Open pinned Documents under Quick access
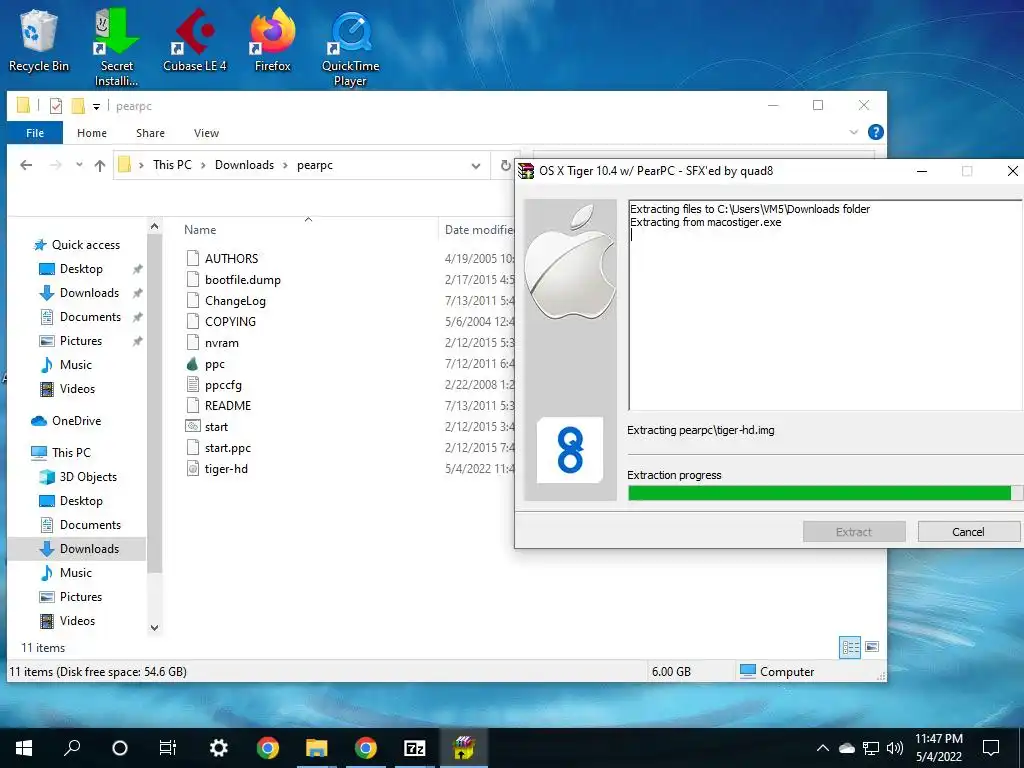The image size is (1024, 768). click(x=90, y=317)
